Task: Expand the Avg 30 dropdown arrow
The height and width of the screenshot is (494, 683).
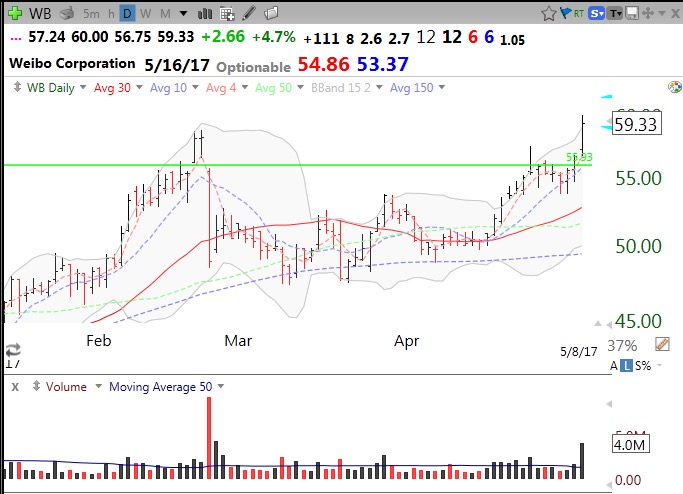Action: (x=139, y=87)
